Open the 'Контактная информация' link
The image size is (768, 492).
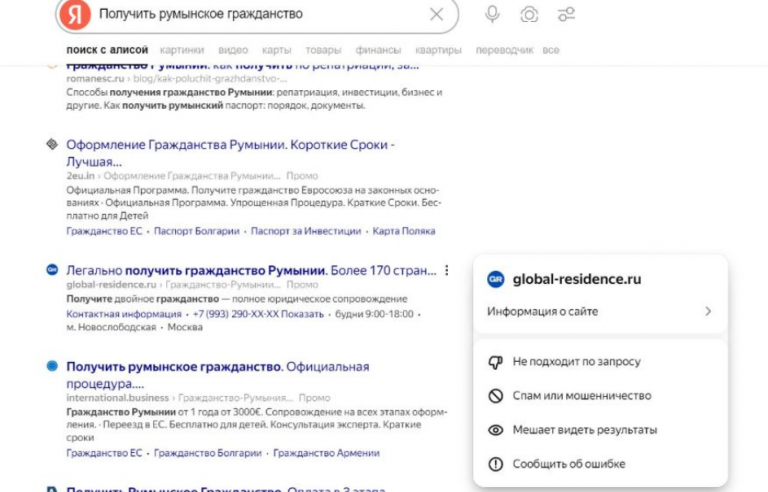click(x=123, y=314)
